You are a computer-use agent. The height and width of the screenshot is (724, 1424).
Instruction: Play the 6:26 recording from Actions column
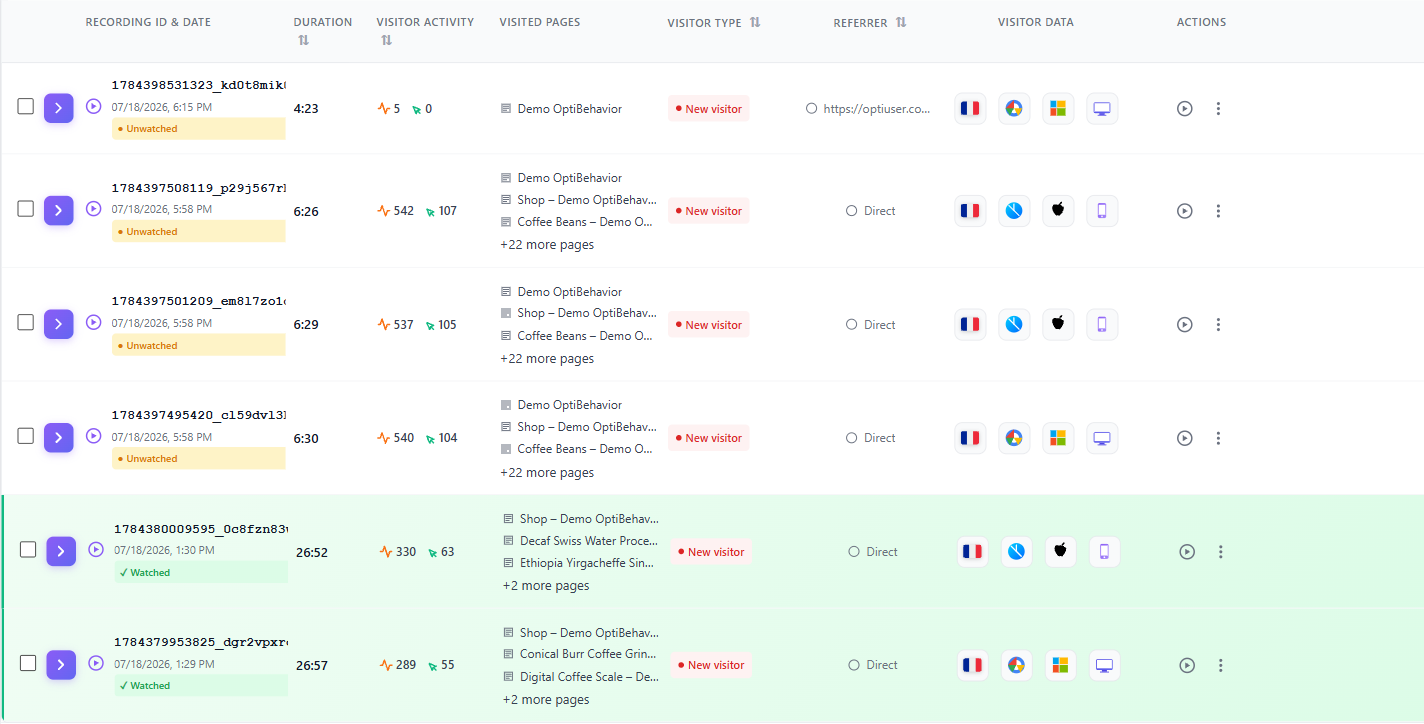point(1185,211)
